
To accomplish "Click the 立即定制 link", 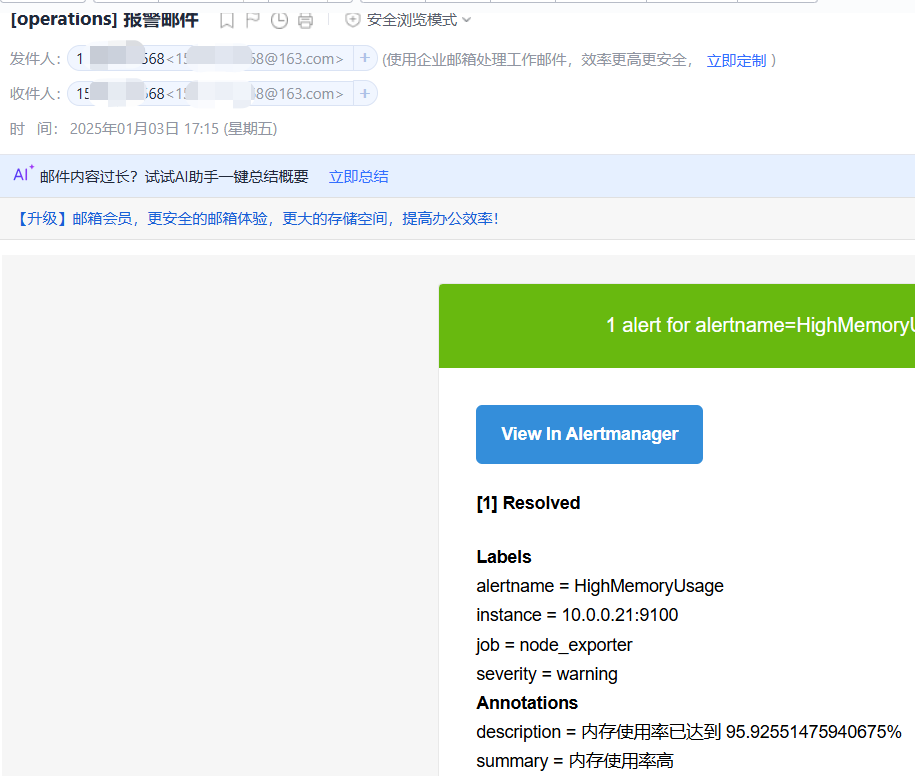I will 736,60.
